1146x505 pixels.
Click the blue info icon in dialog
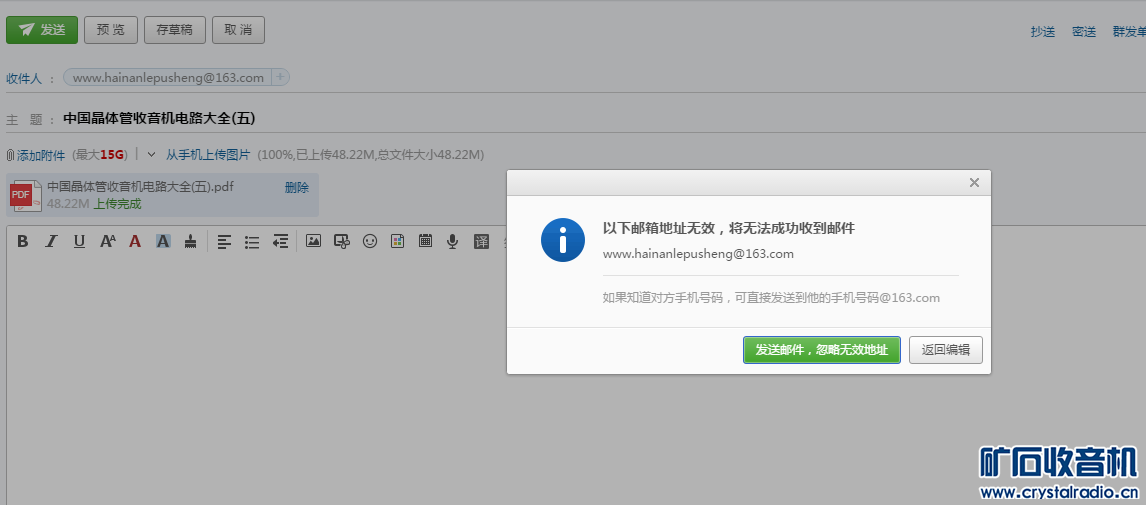[x=563, y=240]
